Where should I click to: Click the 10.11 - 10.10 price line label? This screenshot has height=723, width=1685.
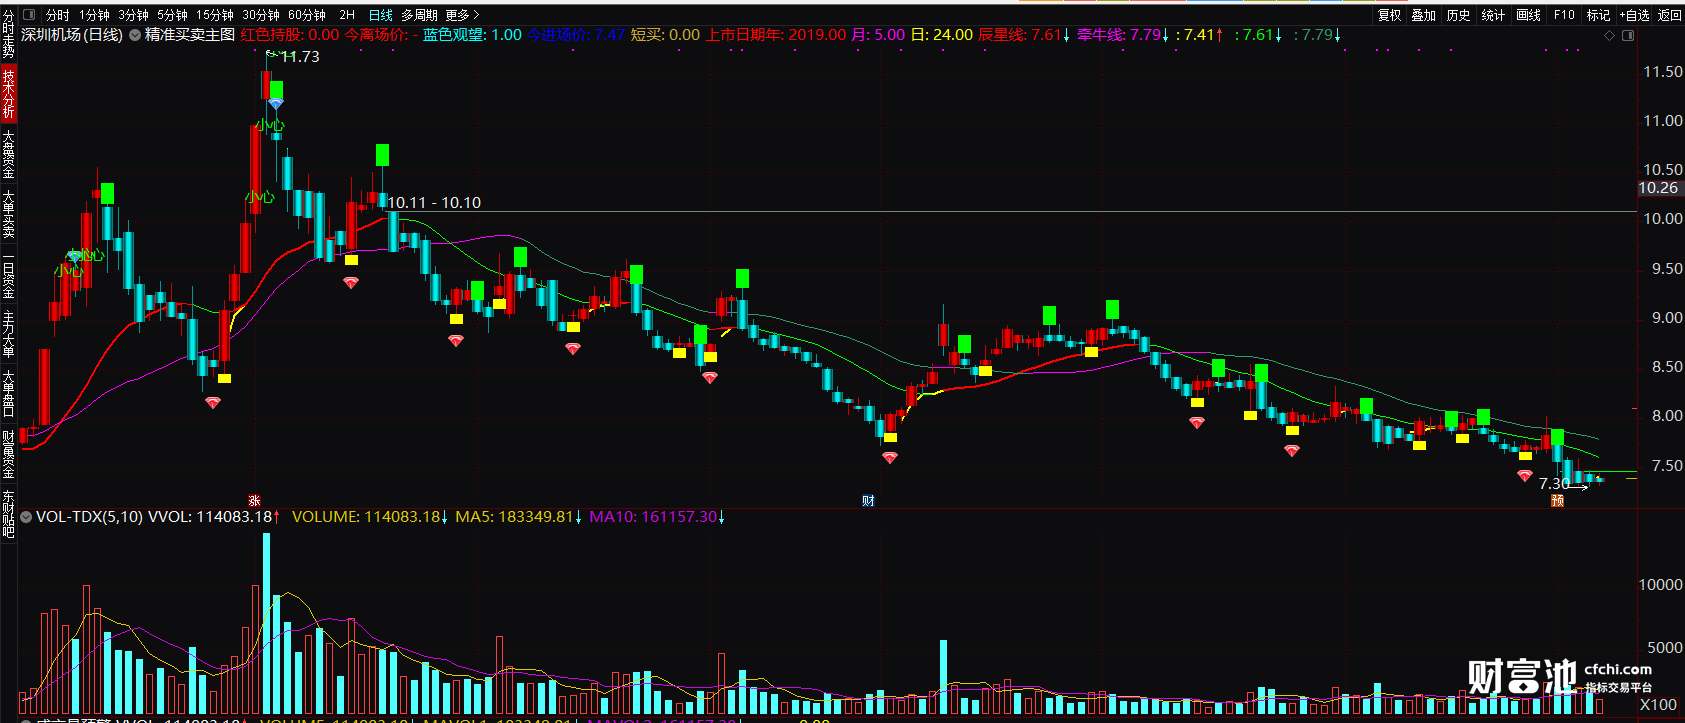pos(434,203)
